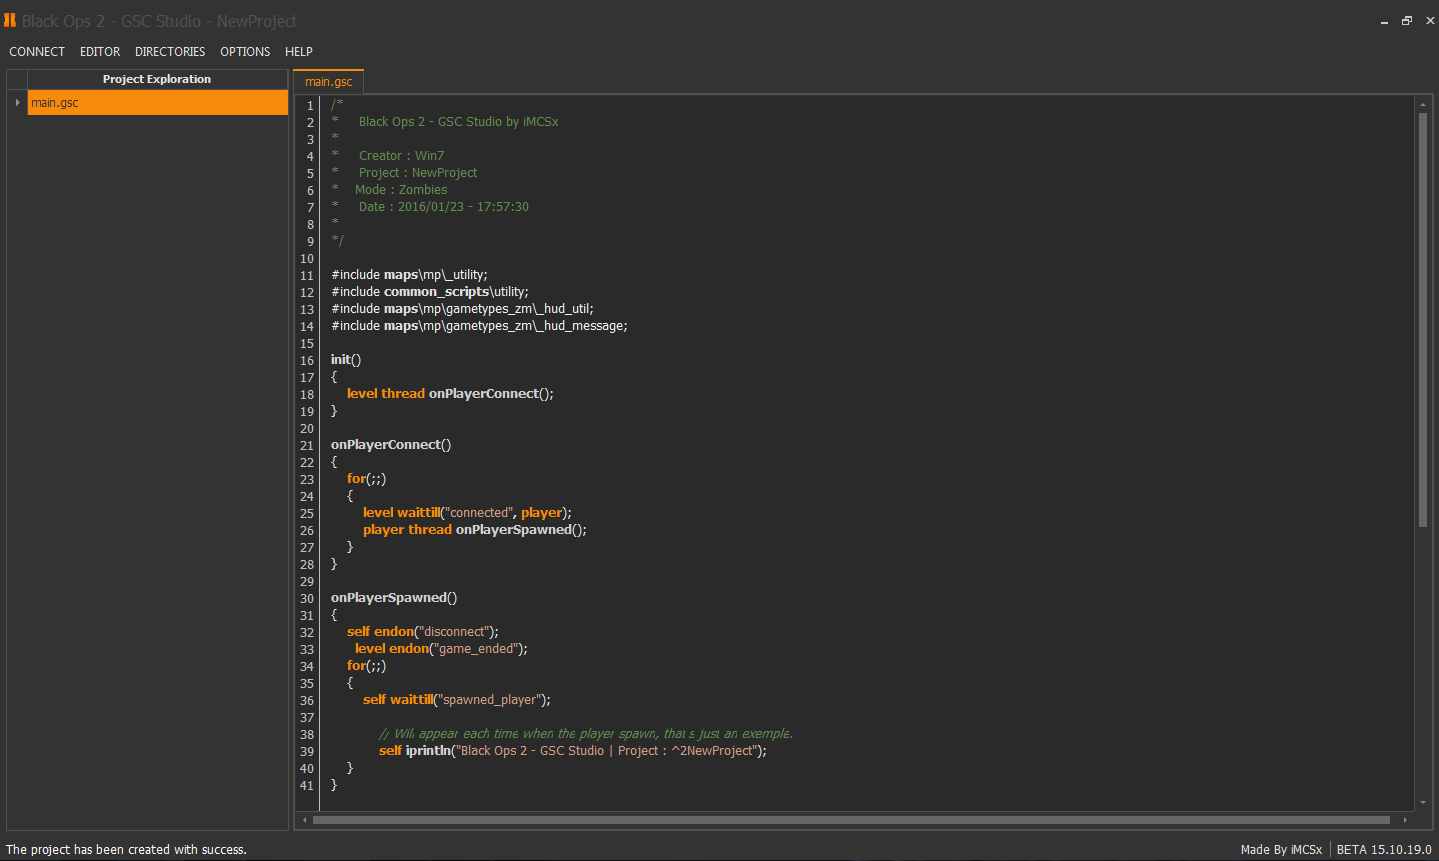Open the CONNECT menu
1439x861 pixels.
coord(37,52)
